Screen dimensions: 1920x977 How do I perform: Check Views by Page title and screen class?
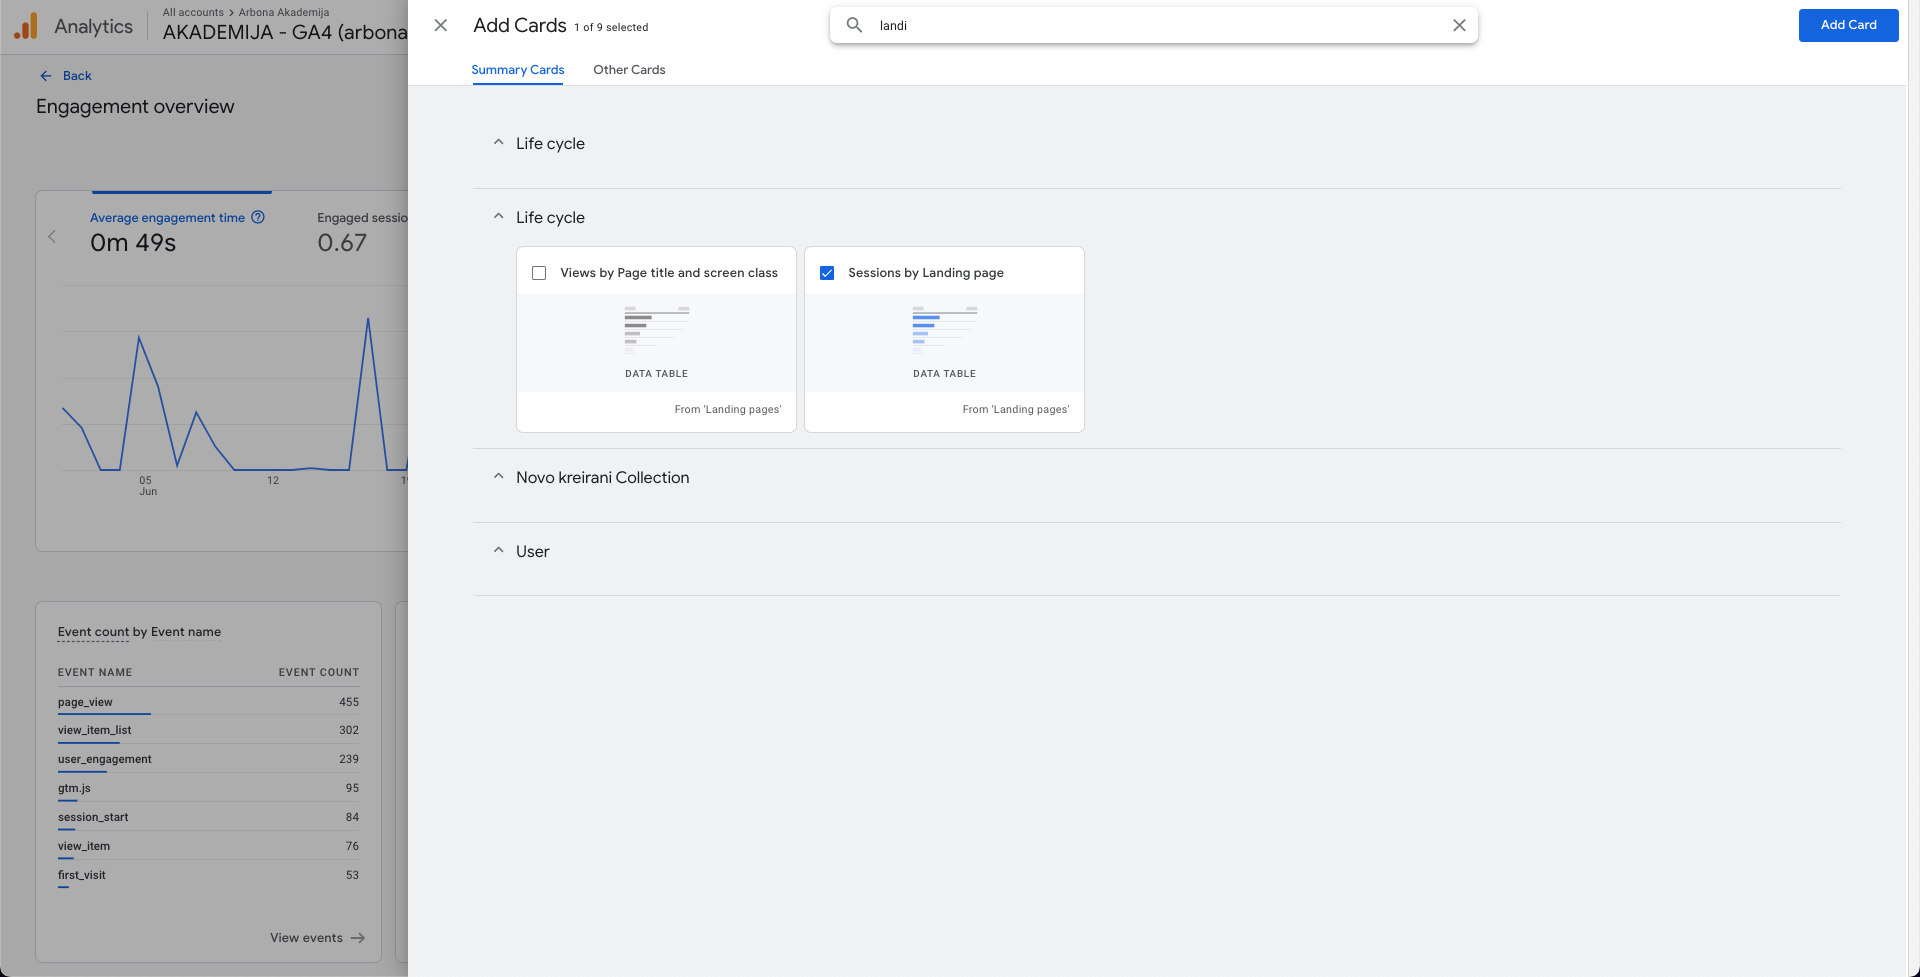click(x=539, y=273)
